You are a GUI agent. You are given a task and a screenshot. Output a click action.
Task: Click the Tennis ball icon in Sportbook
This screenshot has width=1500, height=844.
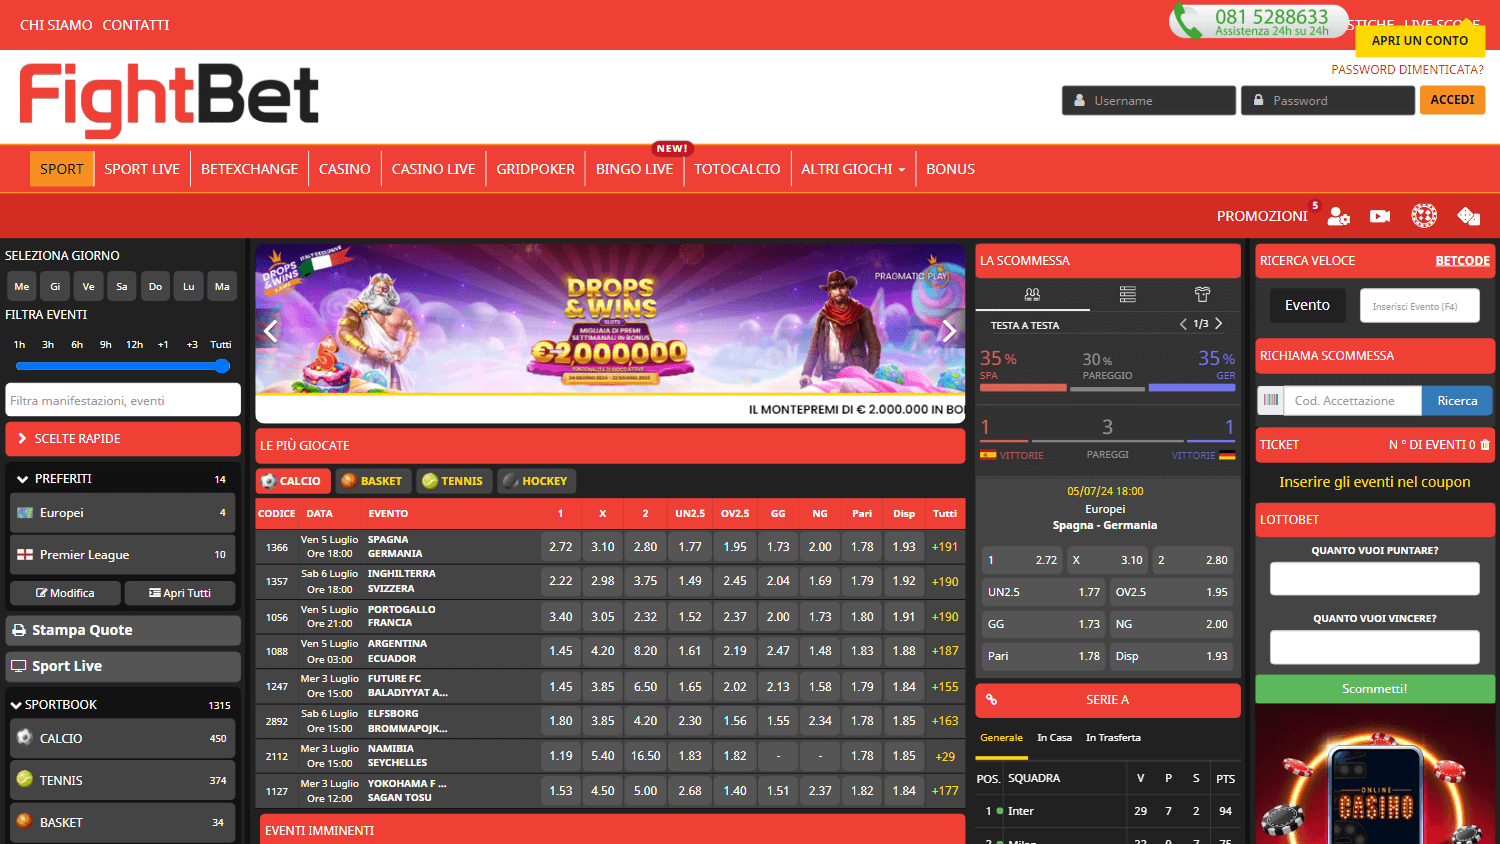25,780
